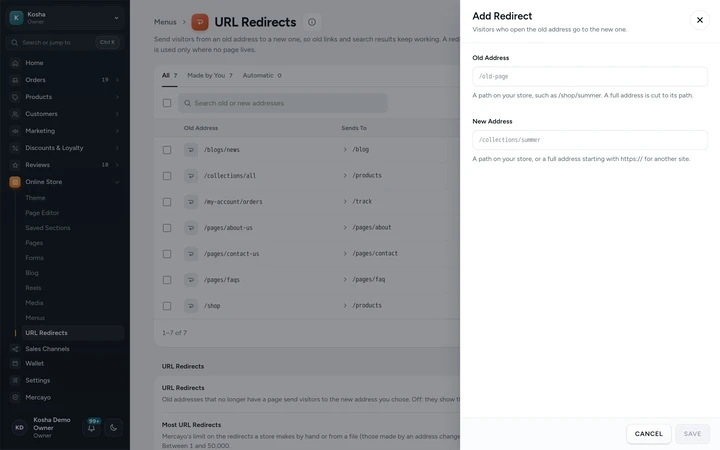Image resolution: width=720 pixels, height=450 pixels.
Task: Open Media in sidebar submenu
Action: tap(34, 303)
